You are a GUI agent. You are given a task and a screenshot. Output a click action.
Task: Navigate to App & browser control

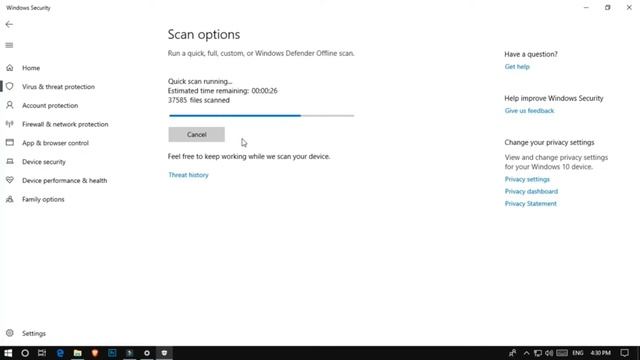pos(56,143)
